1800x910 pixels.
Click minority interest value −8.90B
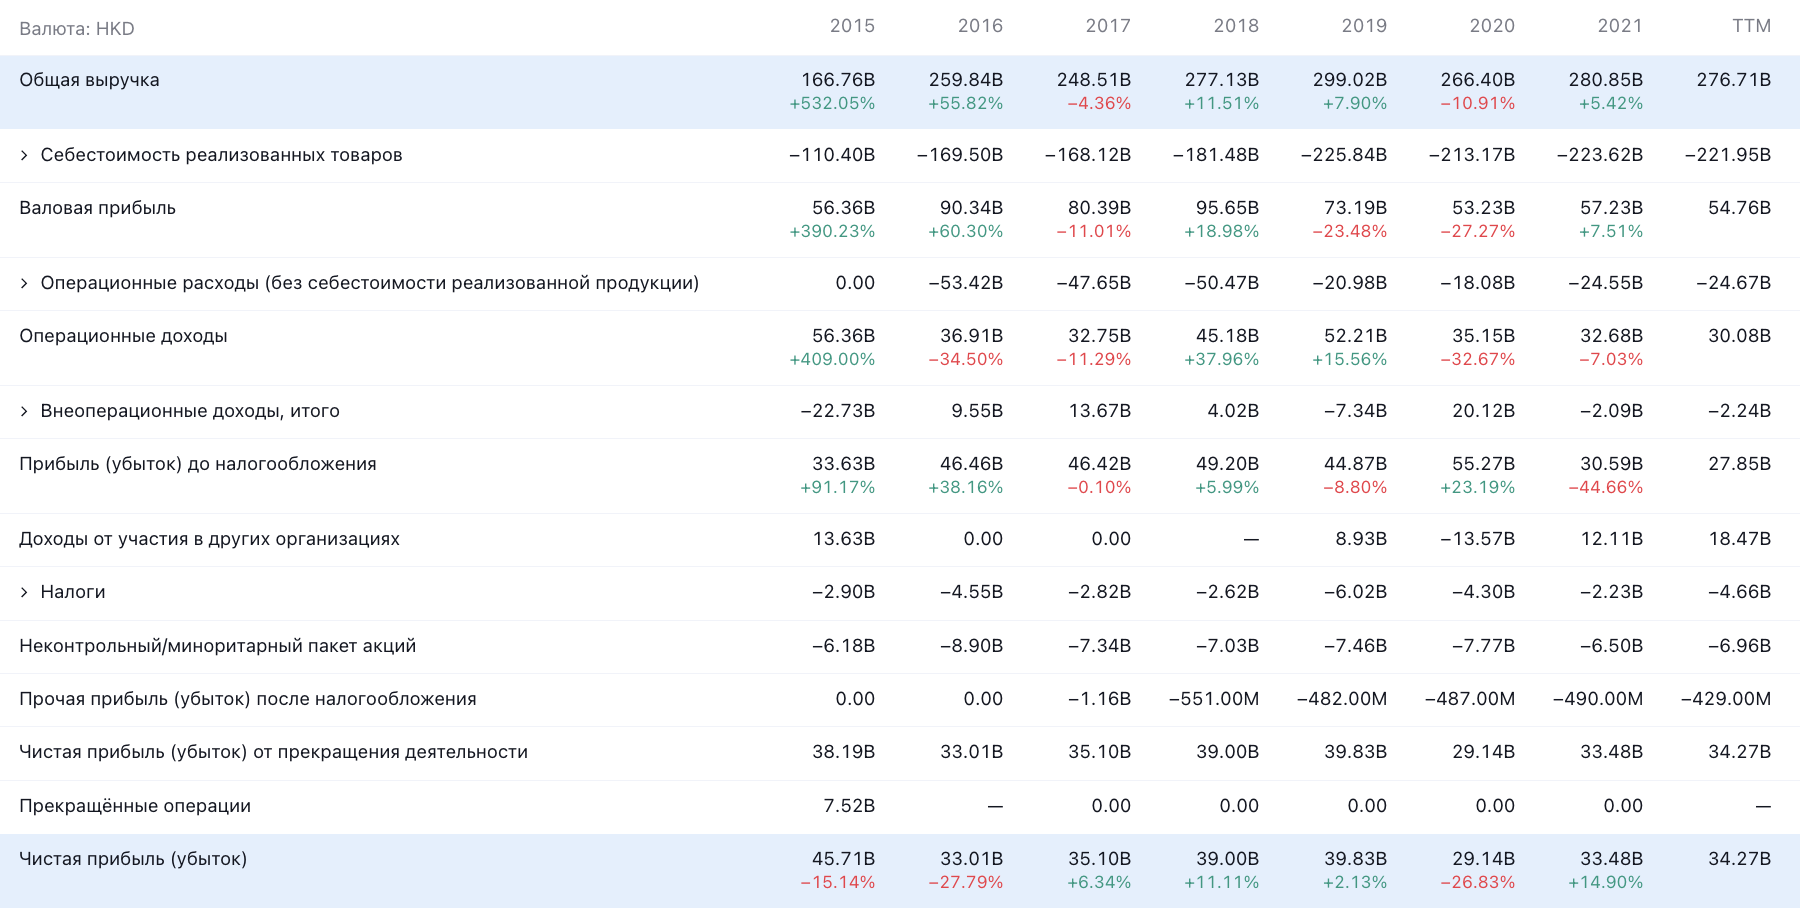tap(972, 646)
